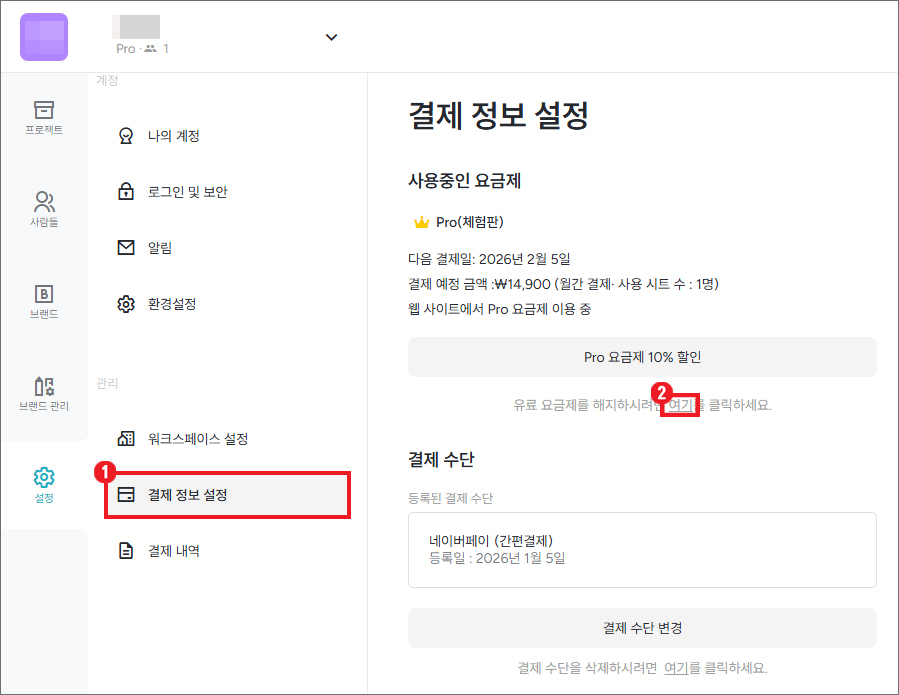The height and width of the screenshot is (695, 899).
Task: Select the 설정 gear icon in sidebar
Action: (44, 477)
